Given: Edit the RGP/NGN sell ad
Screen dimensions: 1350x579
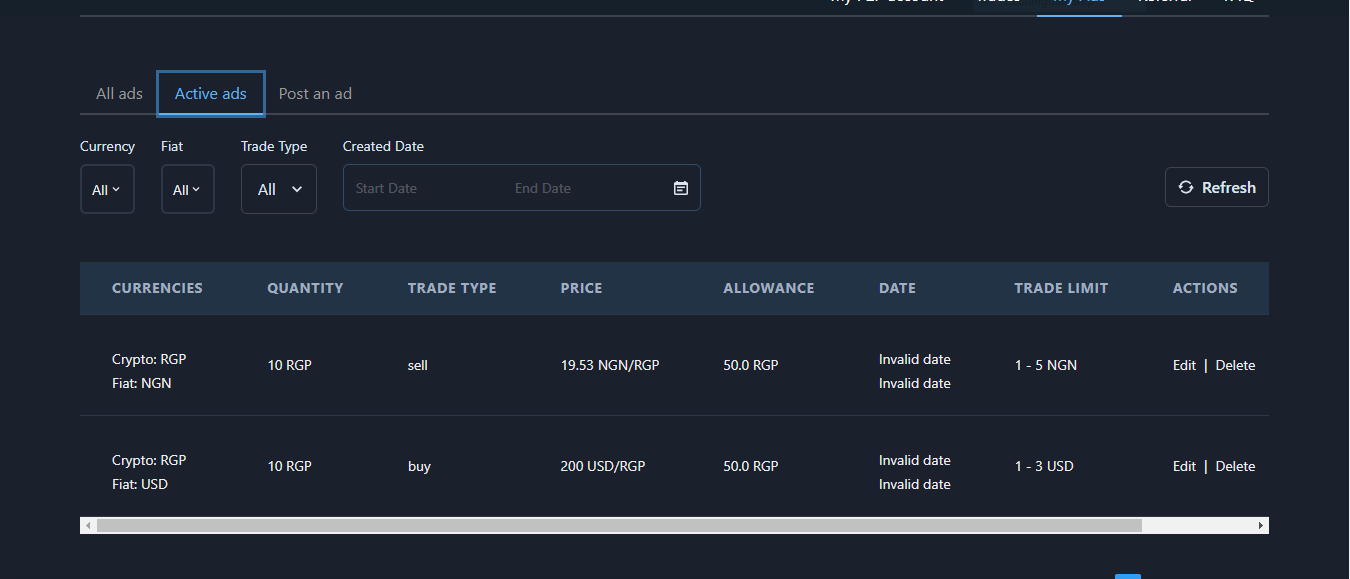Looking at the screenshot, I should pos(1184,366).
